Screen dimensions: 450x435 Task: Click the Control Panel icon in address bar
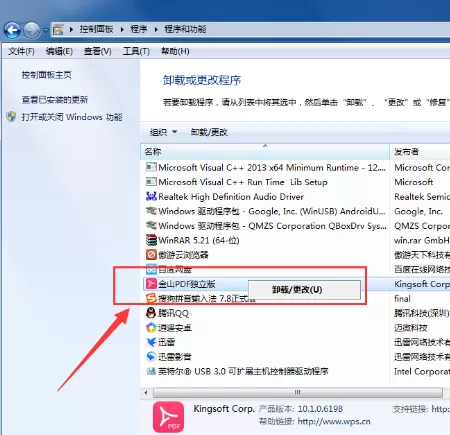58,30
